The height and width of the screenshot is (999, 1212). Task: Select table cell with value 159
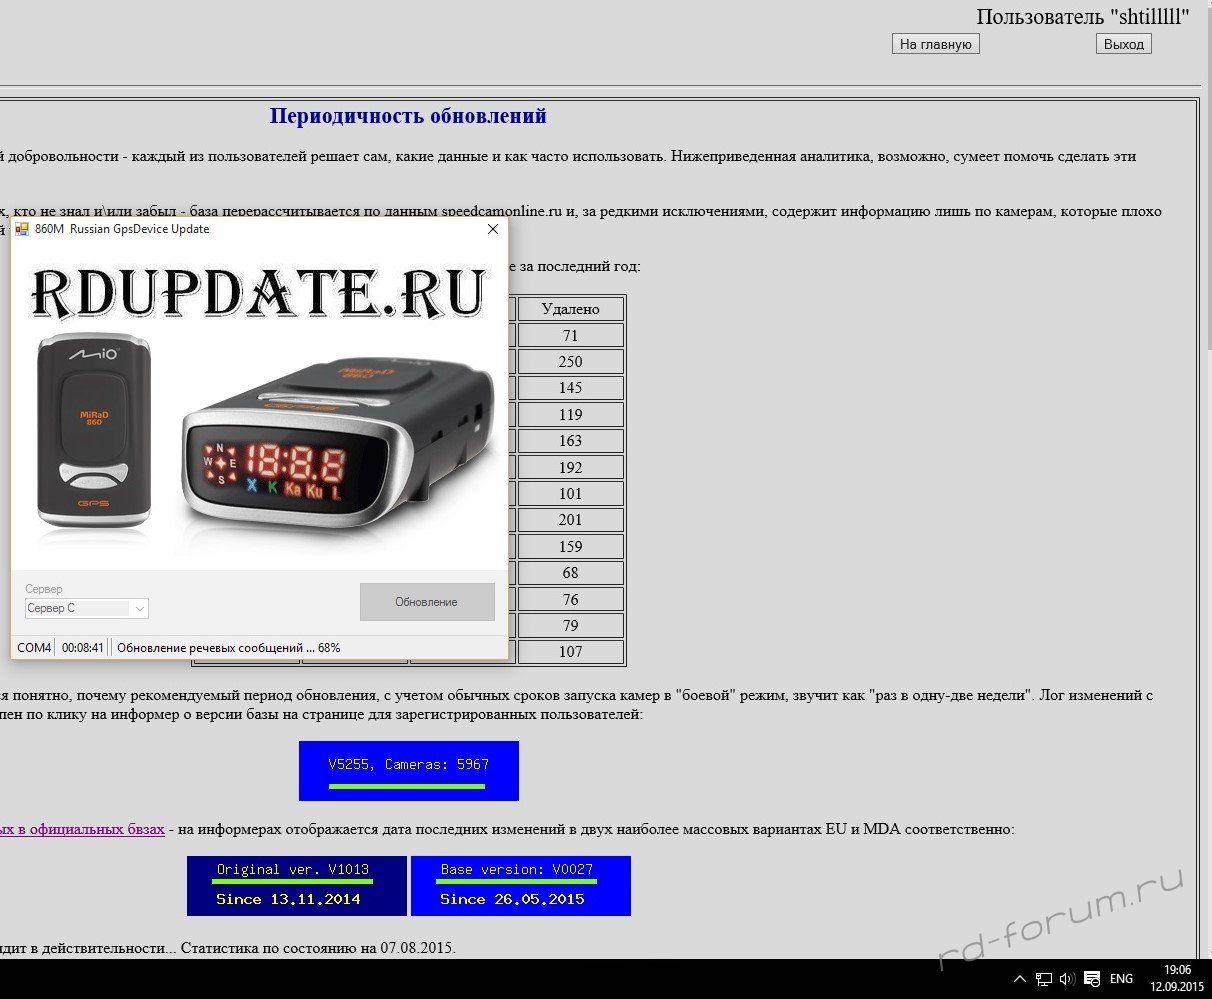(571, 546)
